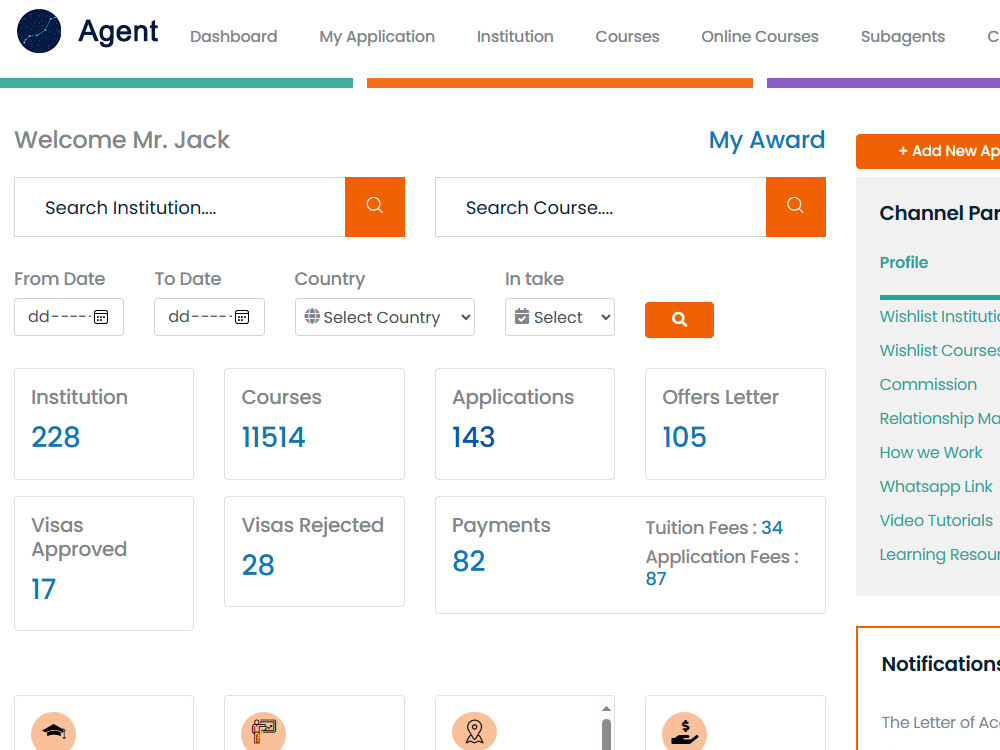Click the graduation cap icon in the bottom card
The width and height of the screenshot is (1000, 750).
coord(53,732)
